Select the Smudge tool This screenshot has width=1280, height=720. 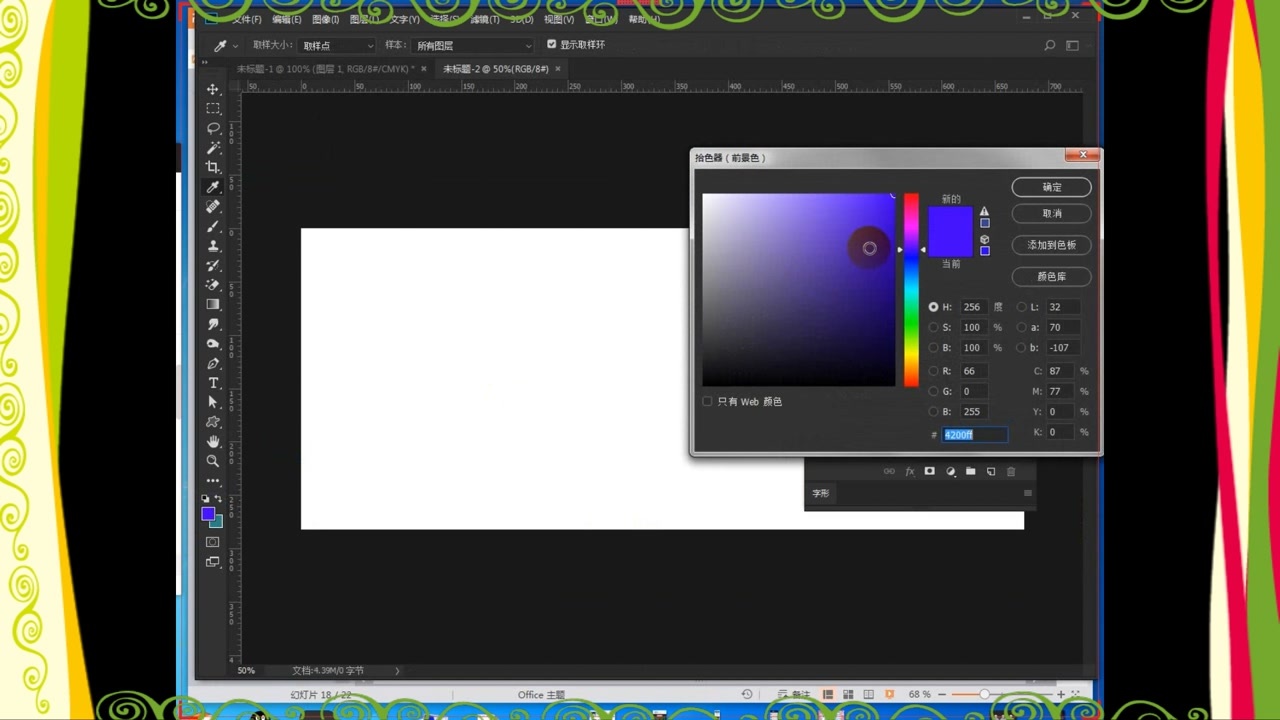(x=213, y=324)
